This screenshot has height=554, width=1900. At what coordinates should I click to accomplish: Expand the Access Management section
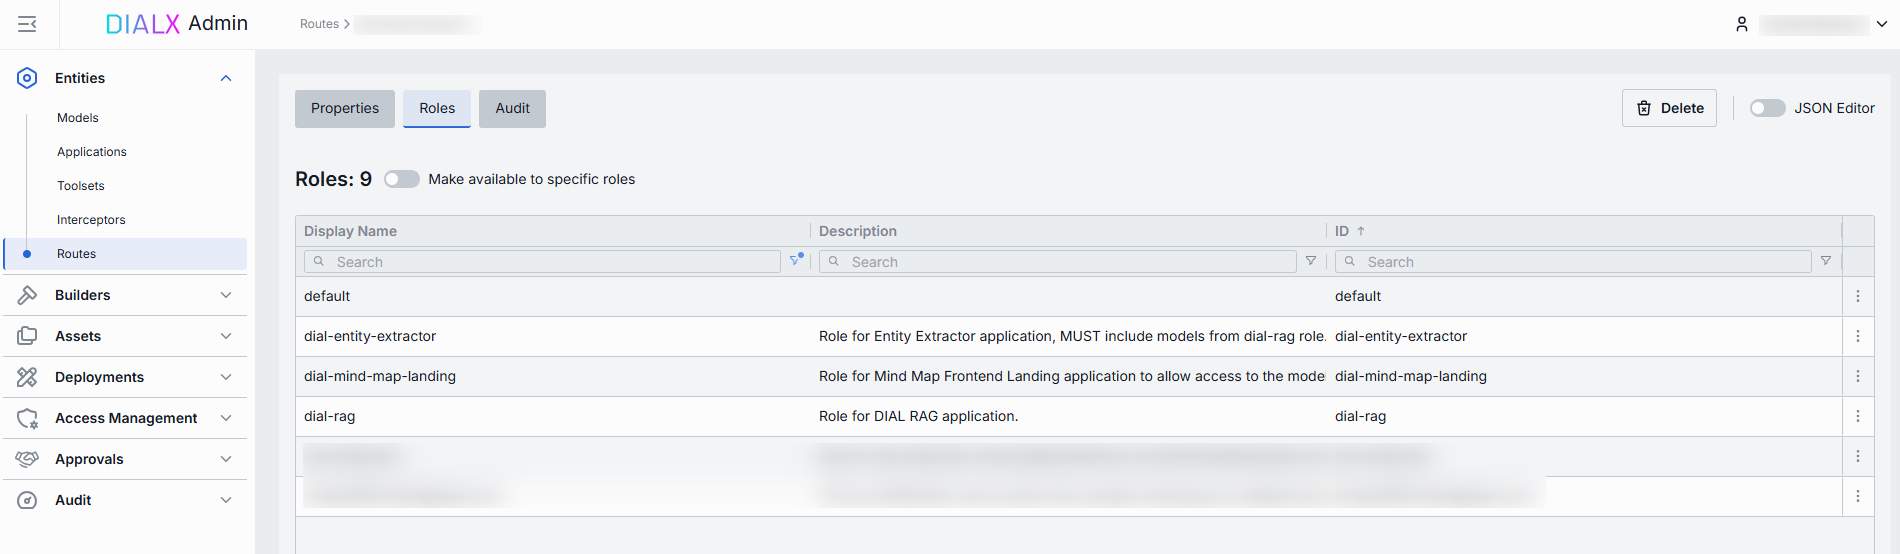coord(226,418)
